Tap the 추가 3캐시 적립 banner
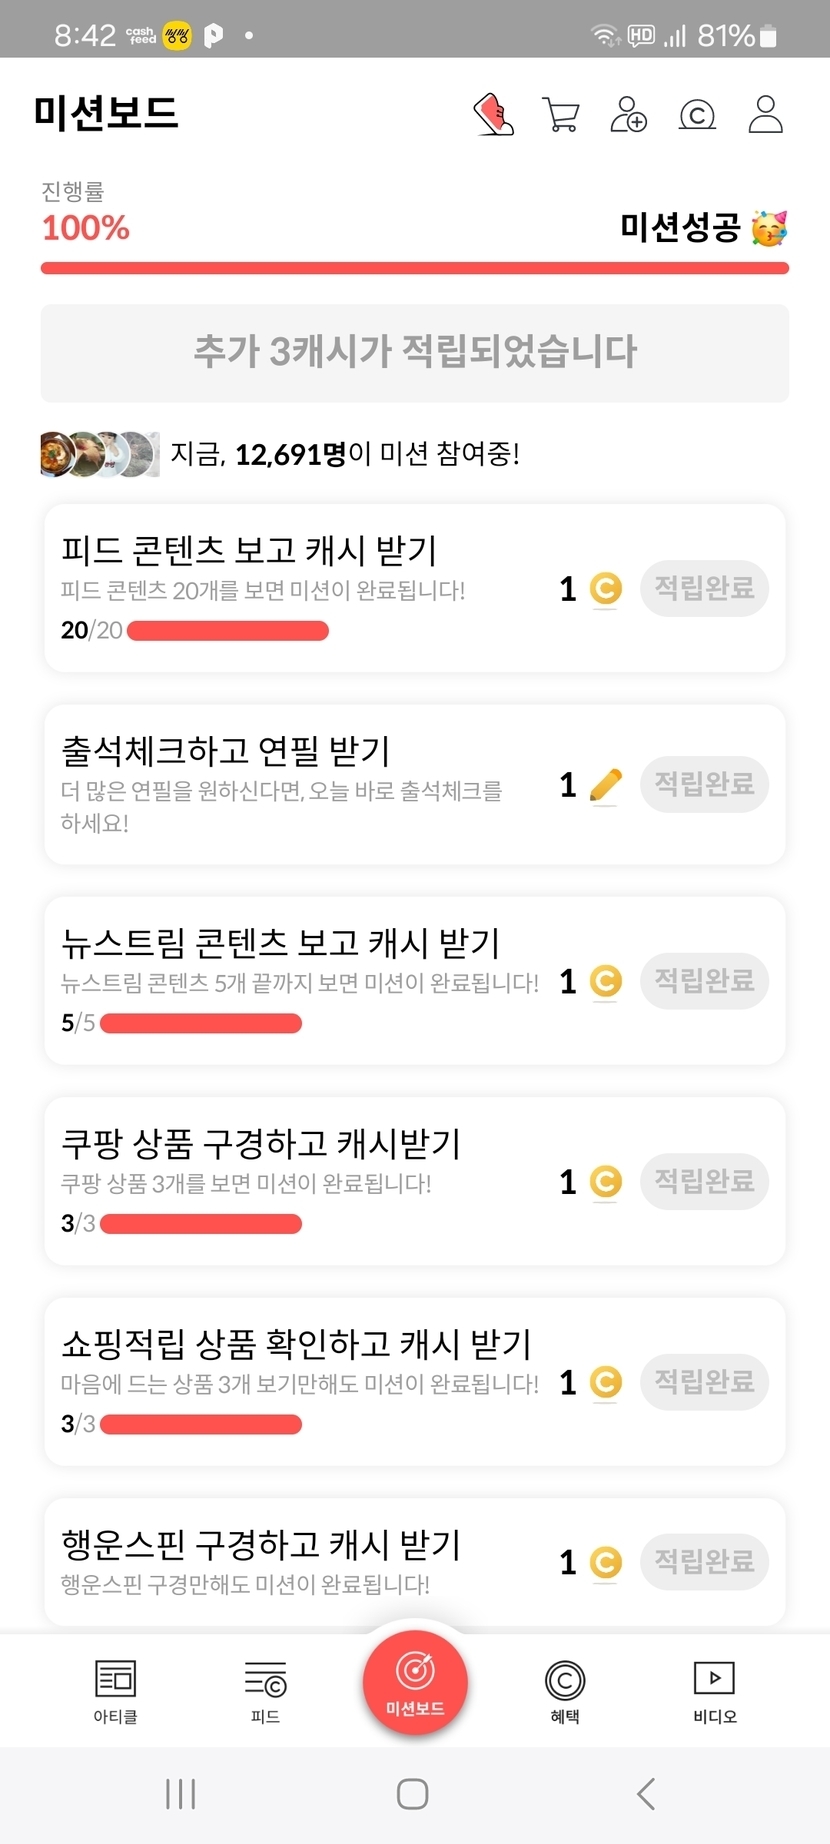 click(x=415, y=352)
